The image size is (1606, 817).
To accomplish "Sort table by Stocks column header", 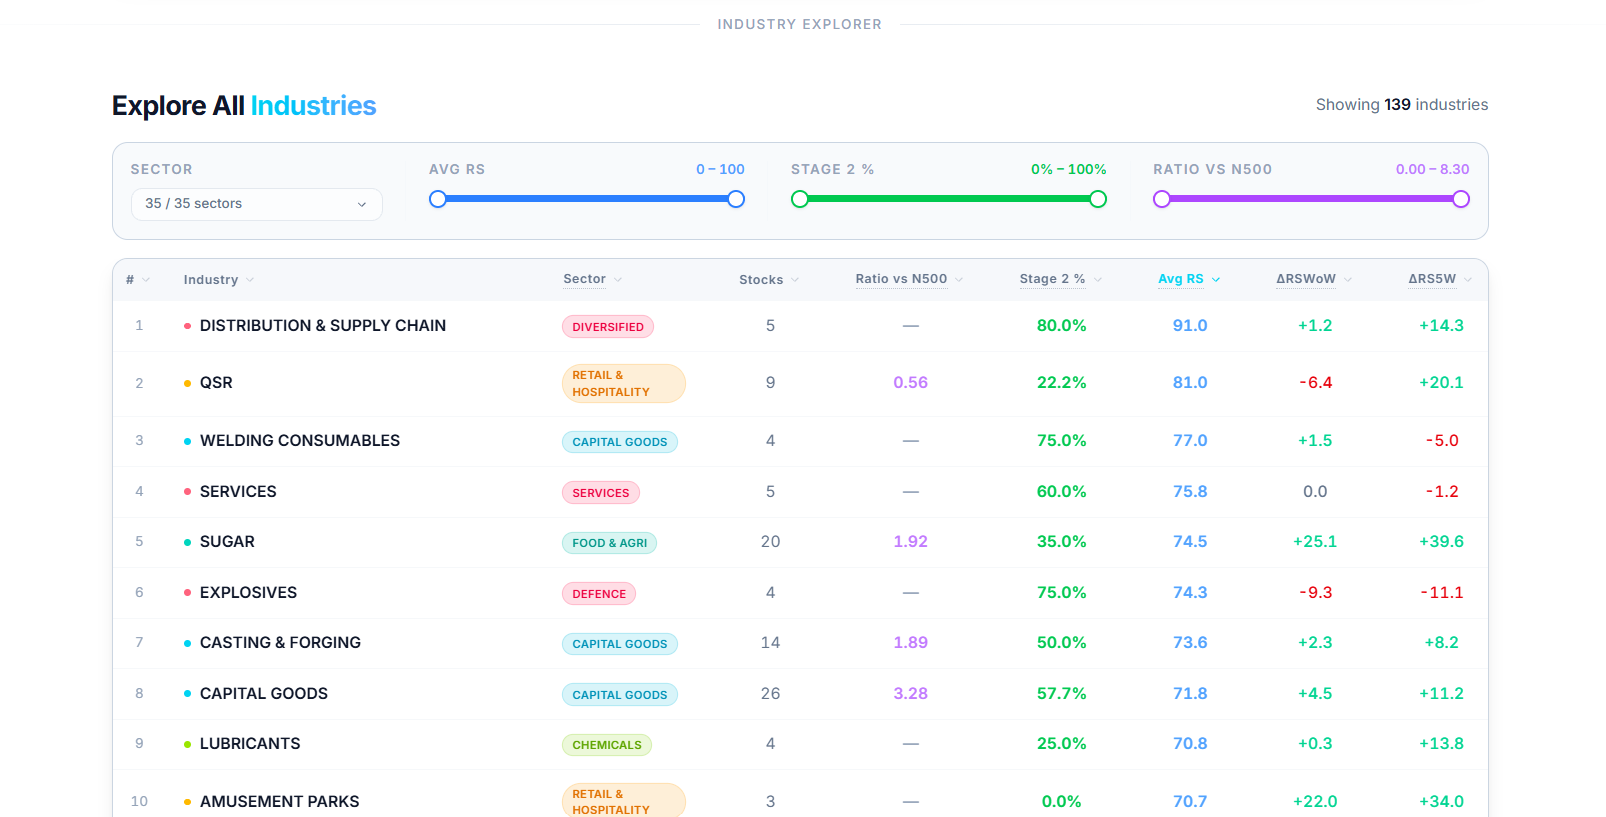I will click(768, 280).
